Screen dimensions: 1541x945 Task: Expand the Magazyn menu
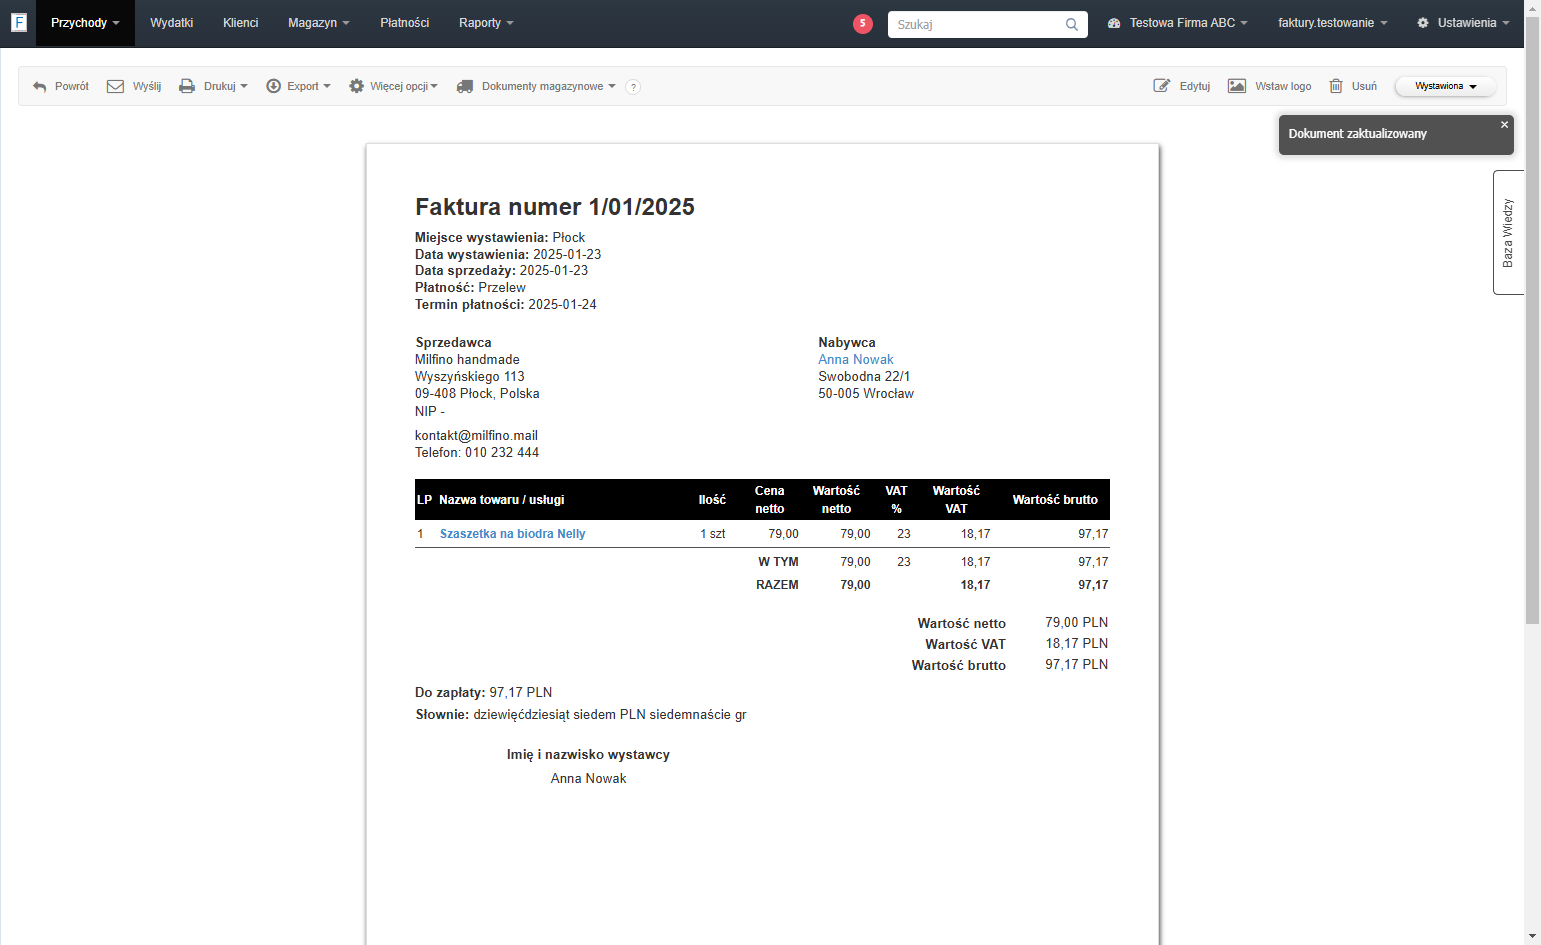click(318, 23)
